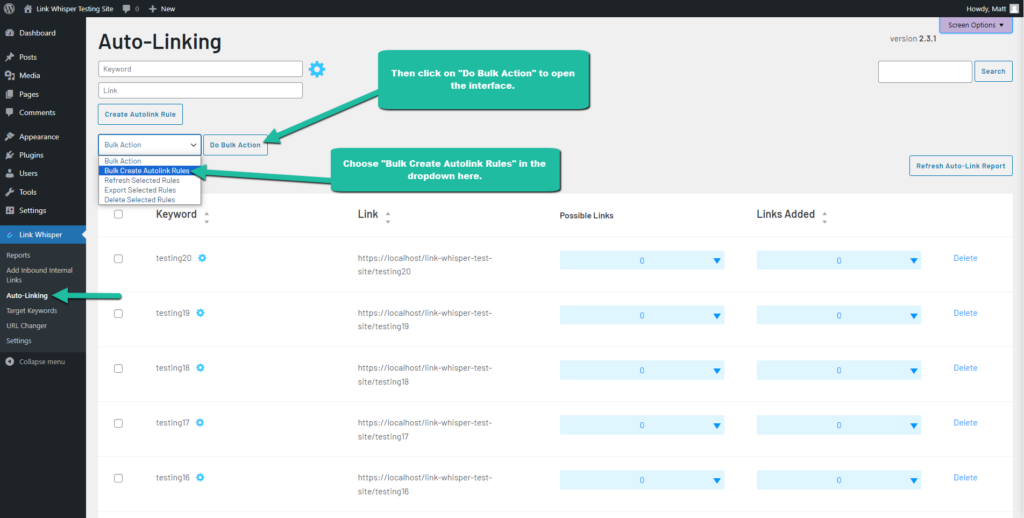Check the testing19 row checkbox

118,314
